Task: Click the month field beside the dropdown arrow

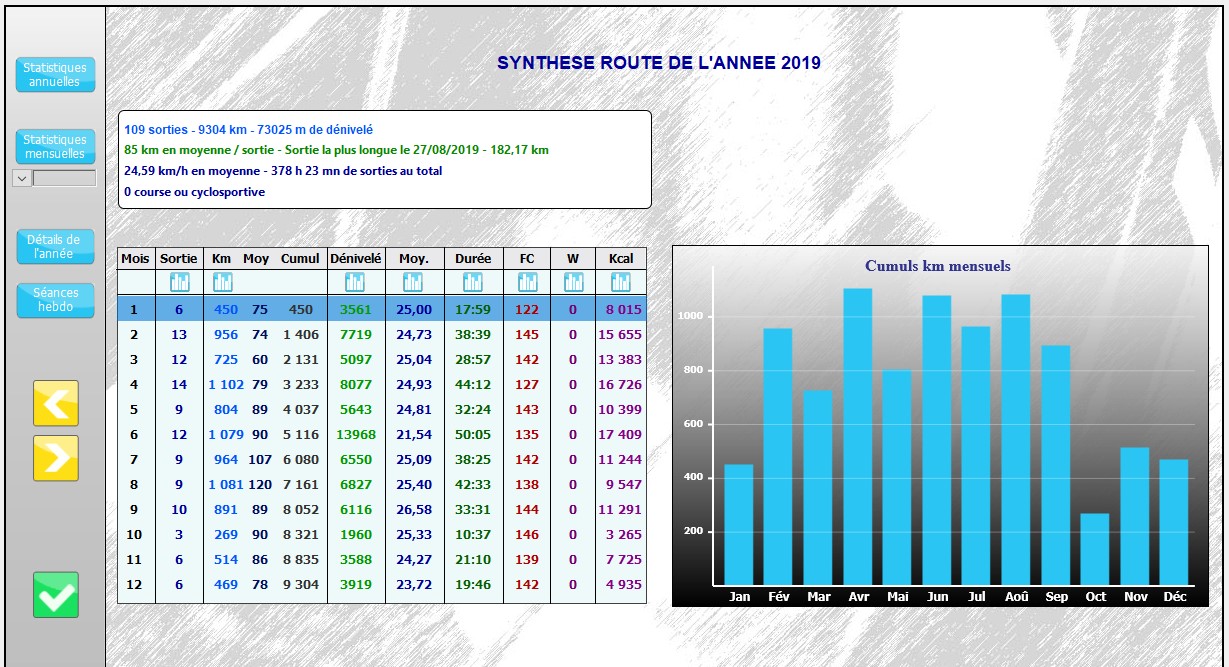Action: 64,178
